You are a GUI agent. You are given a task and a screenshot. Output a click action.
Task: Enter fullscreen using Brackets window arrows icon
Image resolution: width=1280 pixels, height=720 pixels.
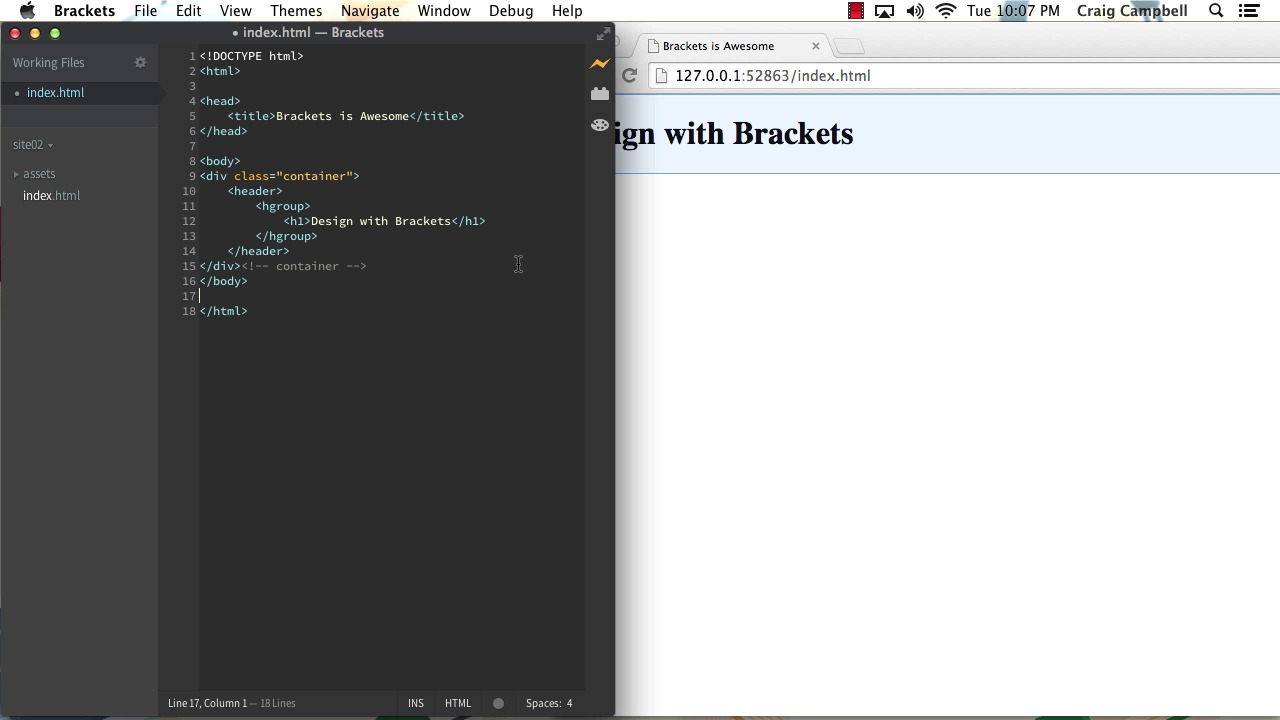tap(603, 35)
